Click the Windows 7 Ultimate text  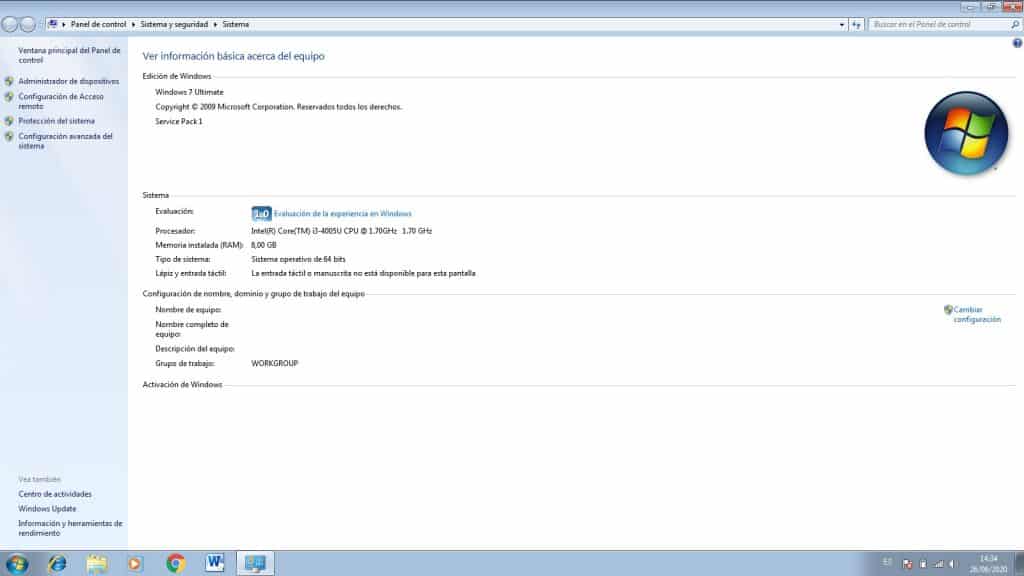coord(189,92)
